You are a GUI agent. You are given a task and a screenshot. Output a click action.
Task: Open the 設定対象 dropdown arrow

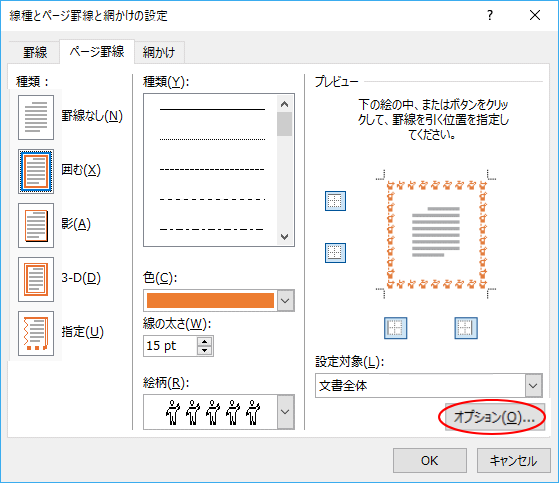pos(533,385)
